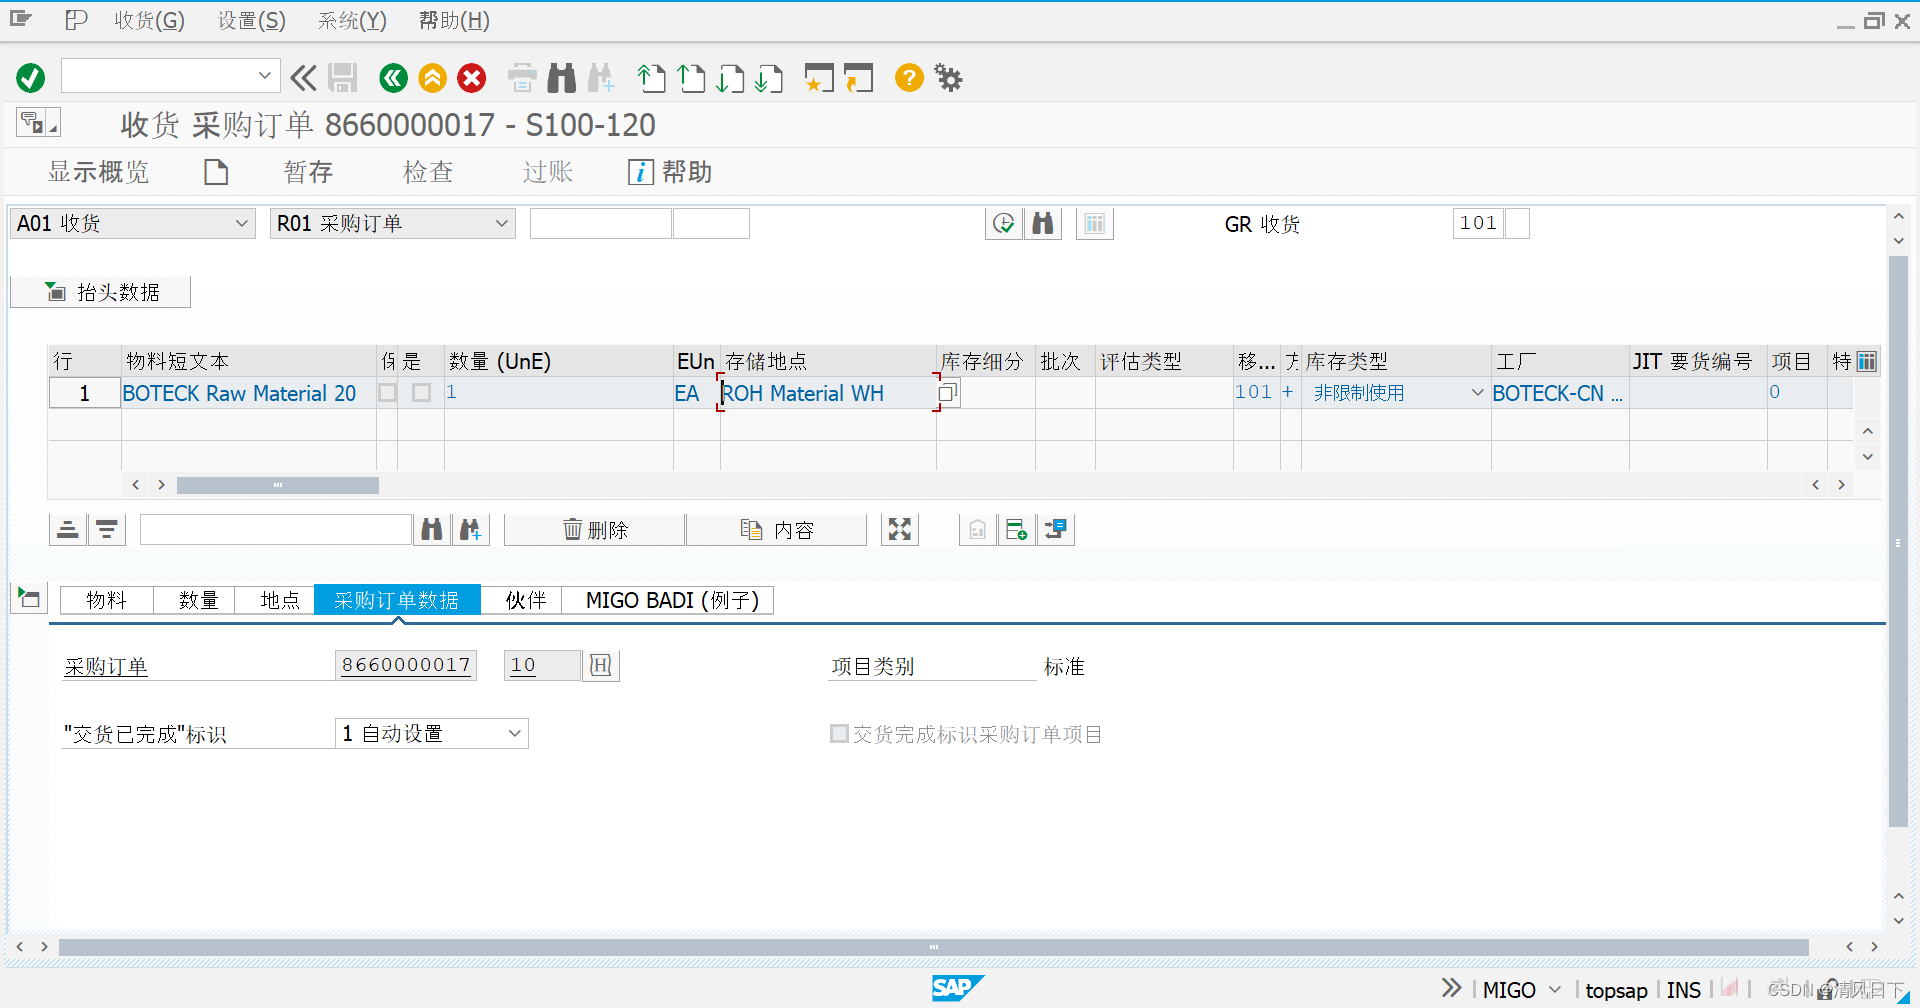The width and height of the screenshot is (1920, 1008).
Task: Click the 过账 post button
Action: [548, 172]
